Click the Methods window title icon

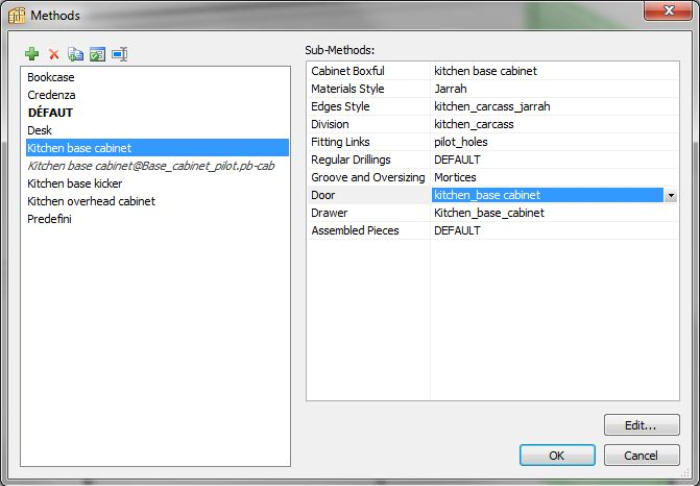click(x=16, y=15)
